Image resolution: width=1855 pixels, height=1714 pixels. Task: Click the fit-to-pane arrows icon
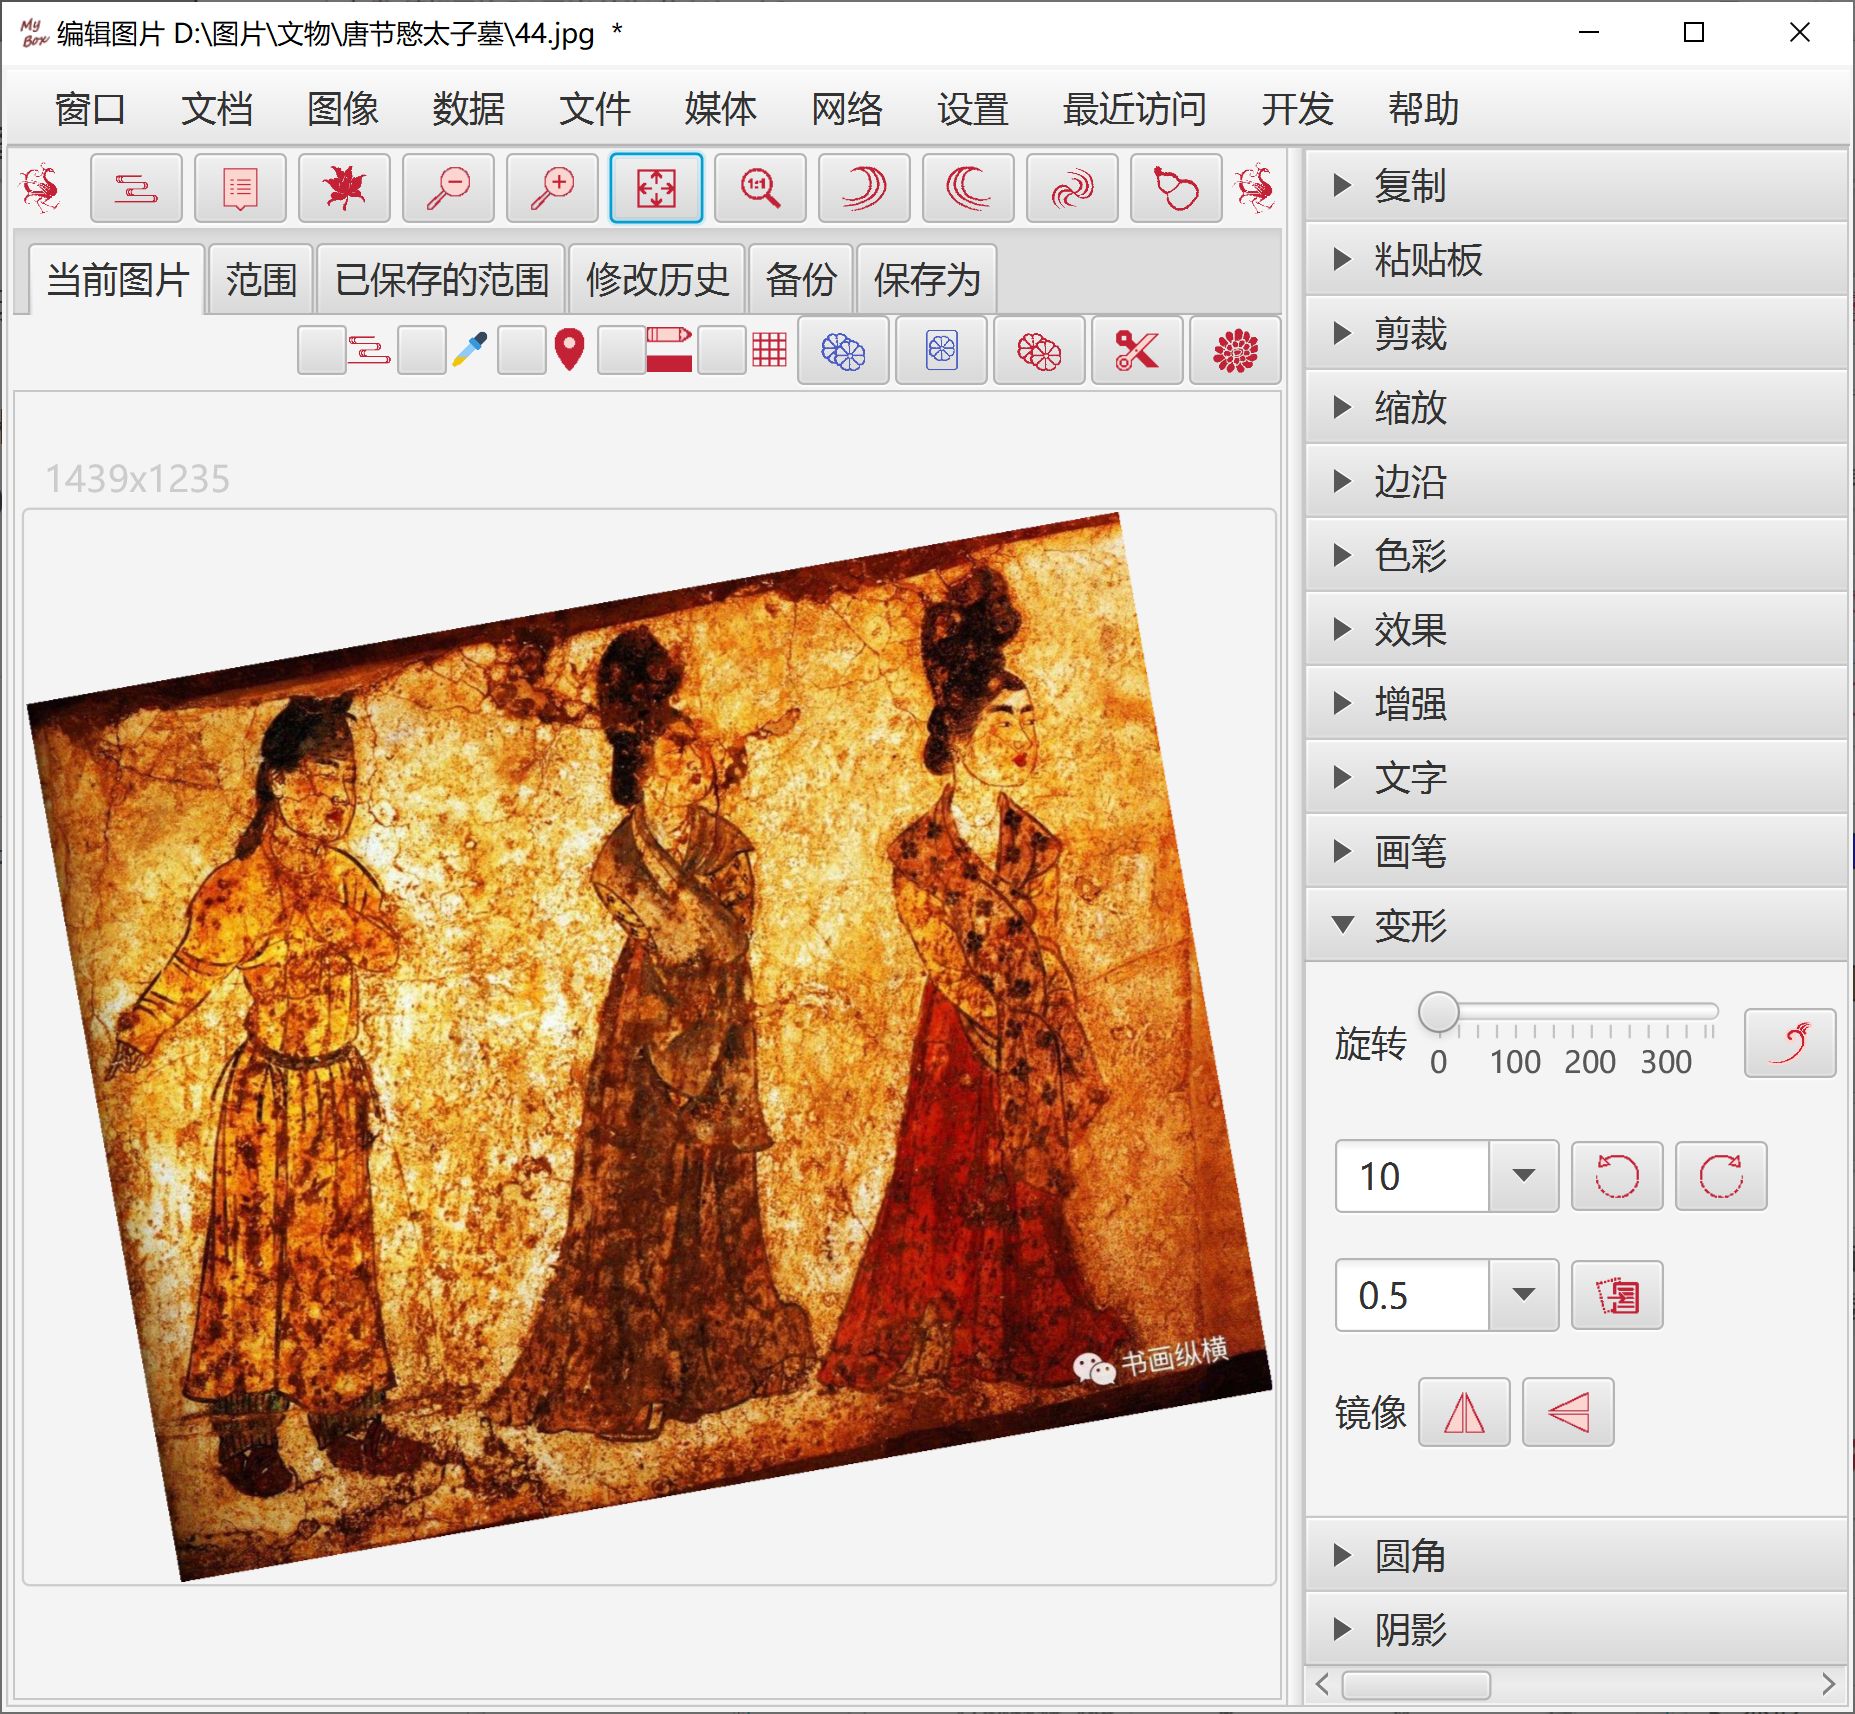pos(656,188)
